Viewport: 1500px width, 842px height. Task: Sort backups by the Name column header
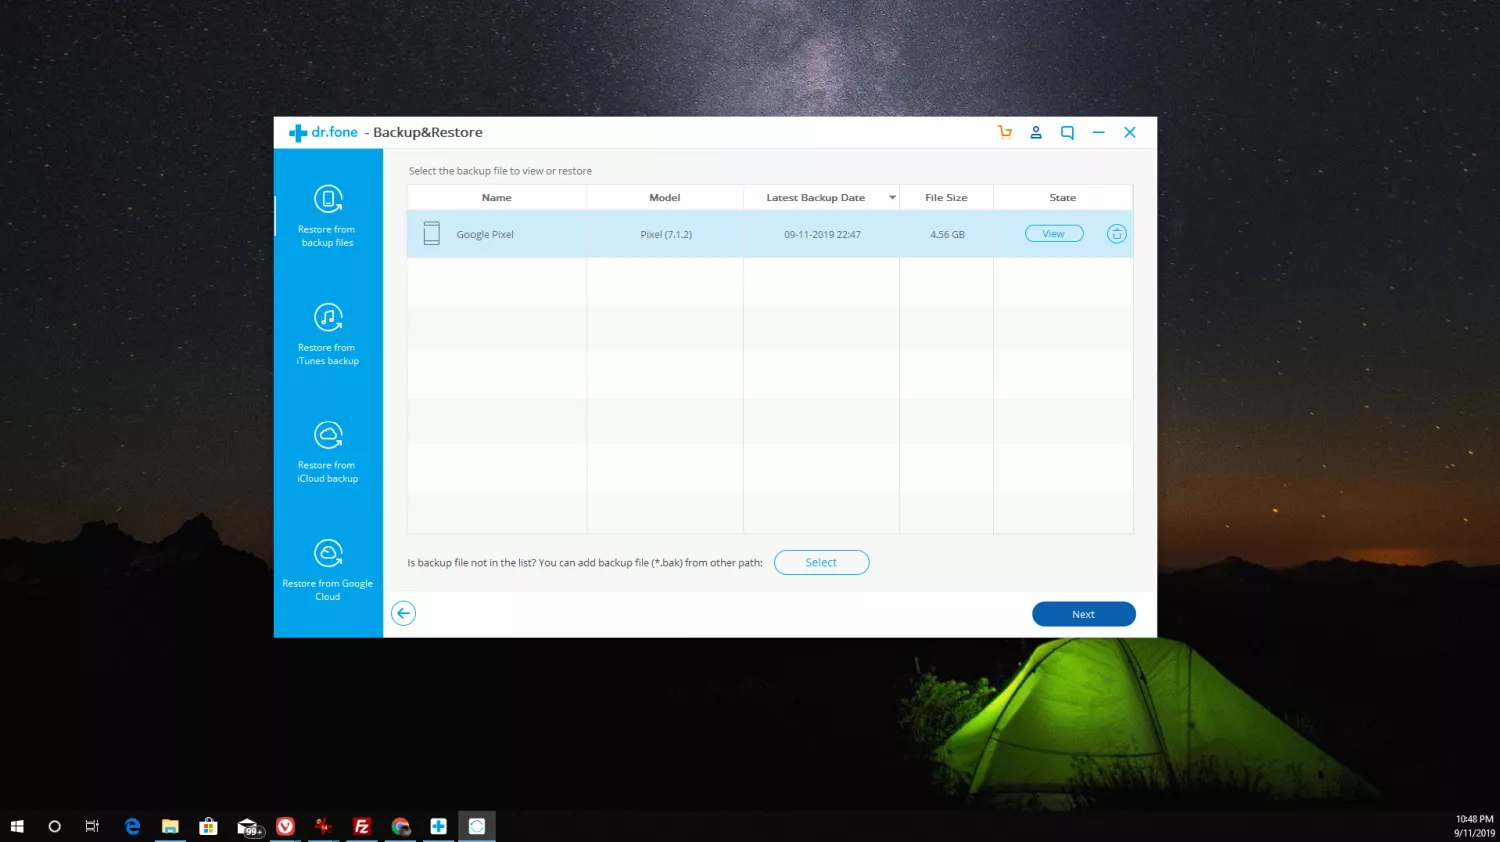click(x=496, y=198)
